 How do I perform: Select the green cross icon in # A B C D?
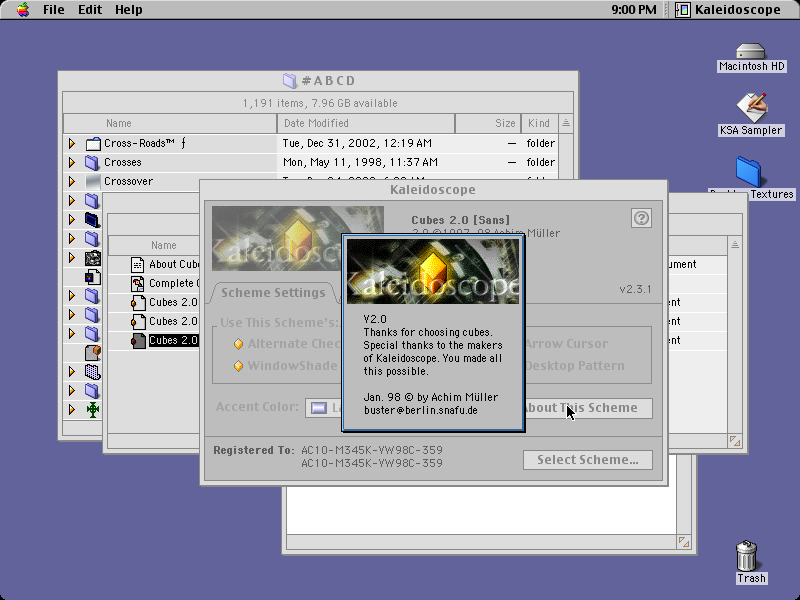[x=93, y=409]
